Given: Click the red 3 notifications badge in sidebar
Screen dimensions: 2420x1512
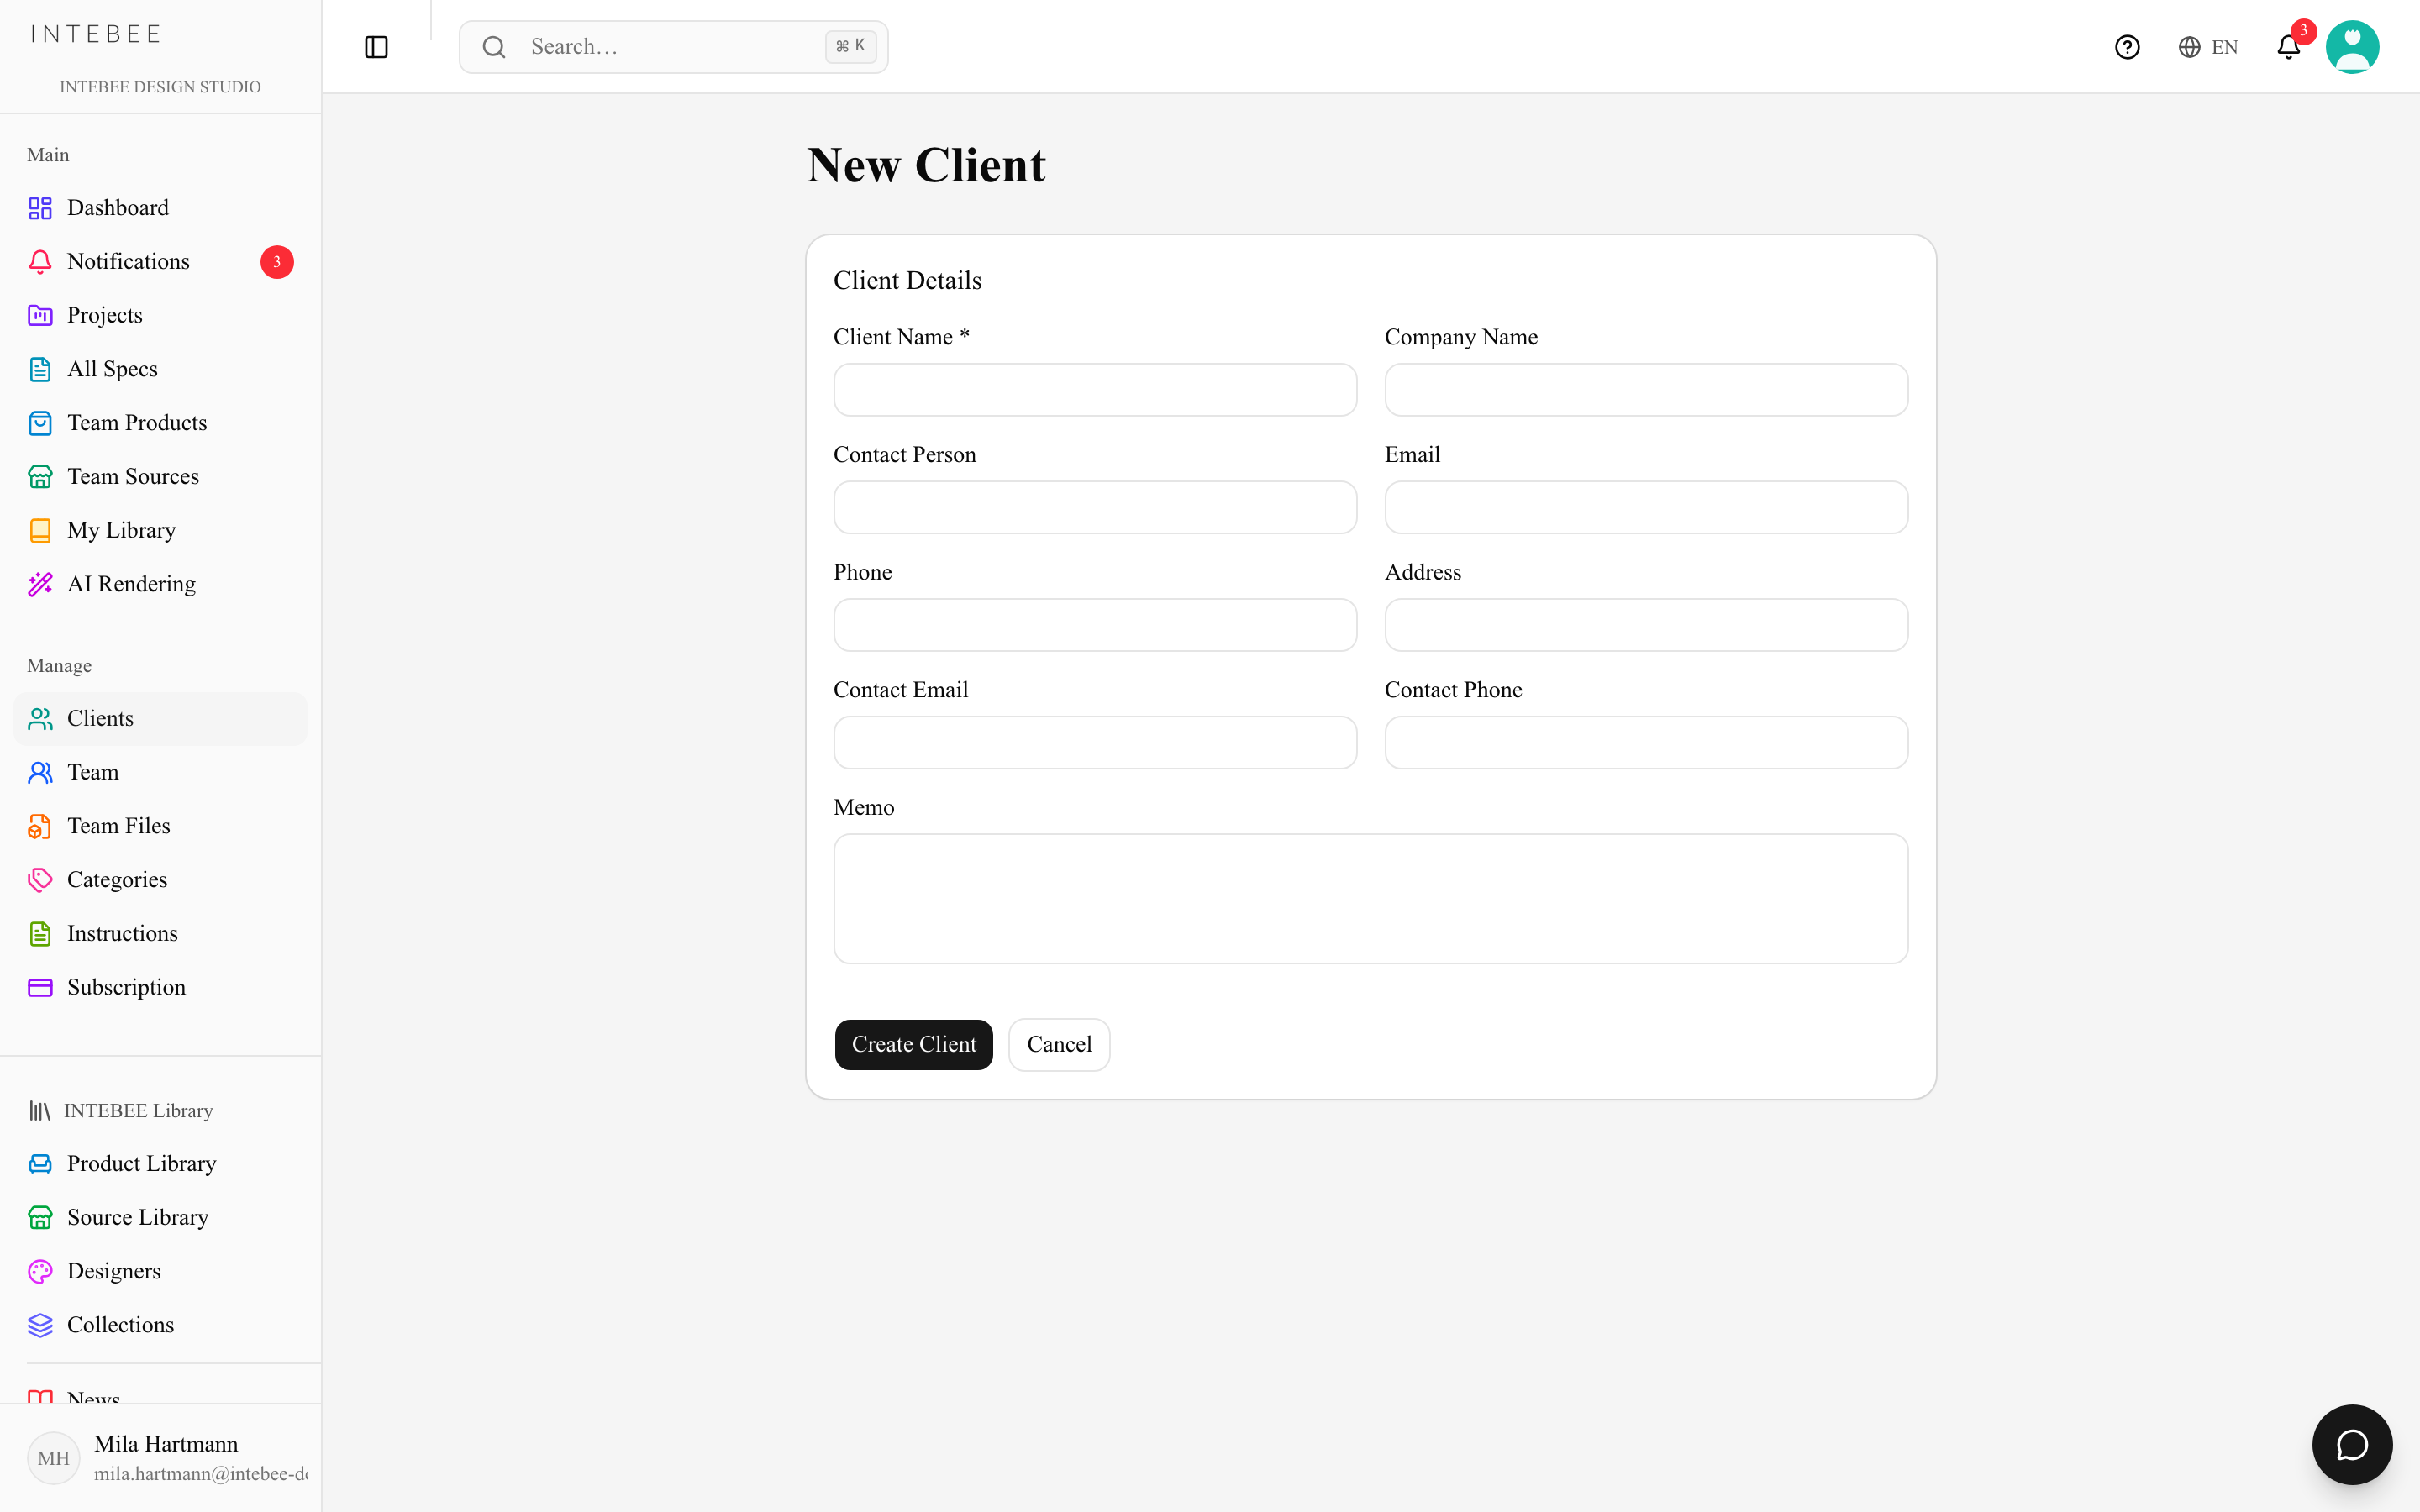Looking at the screenshot, I should click(x=277, y=262).
